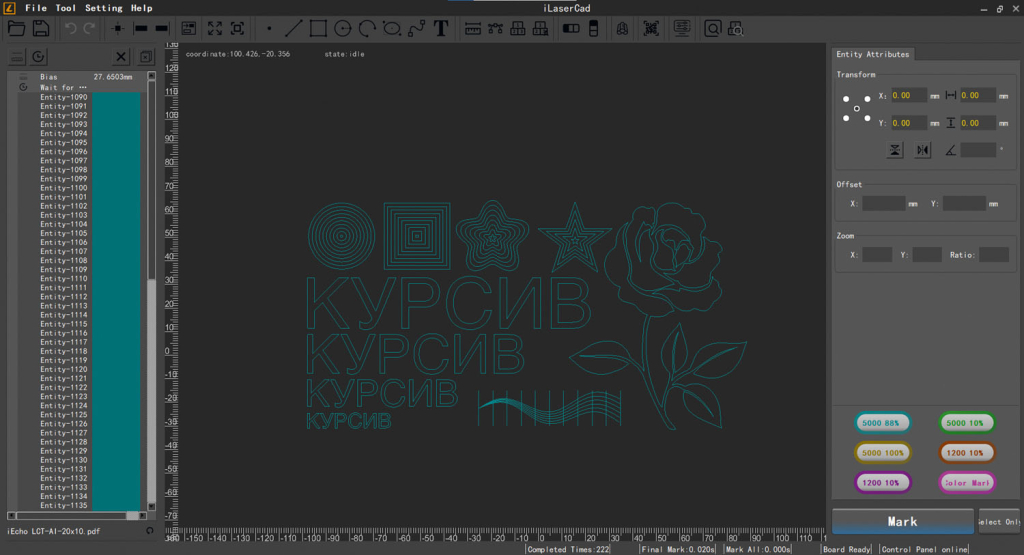The image size is (1024, 555).
Task: Select the Line drawing tool
Action: click(x=293, y=29)
